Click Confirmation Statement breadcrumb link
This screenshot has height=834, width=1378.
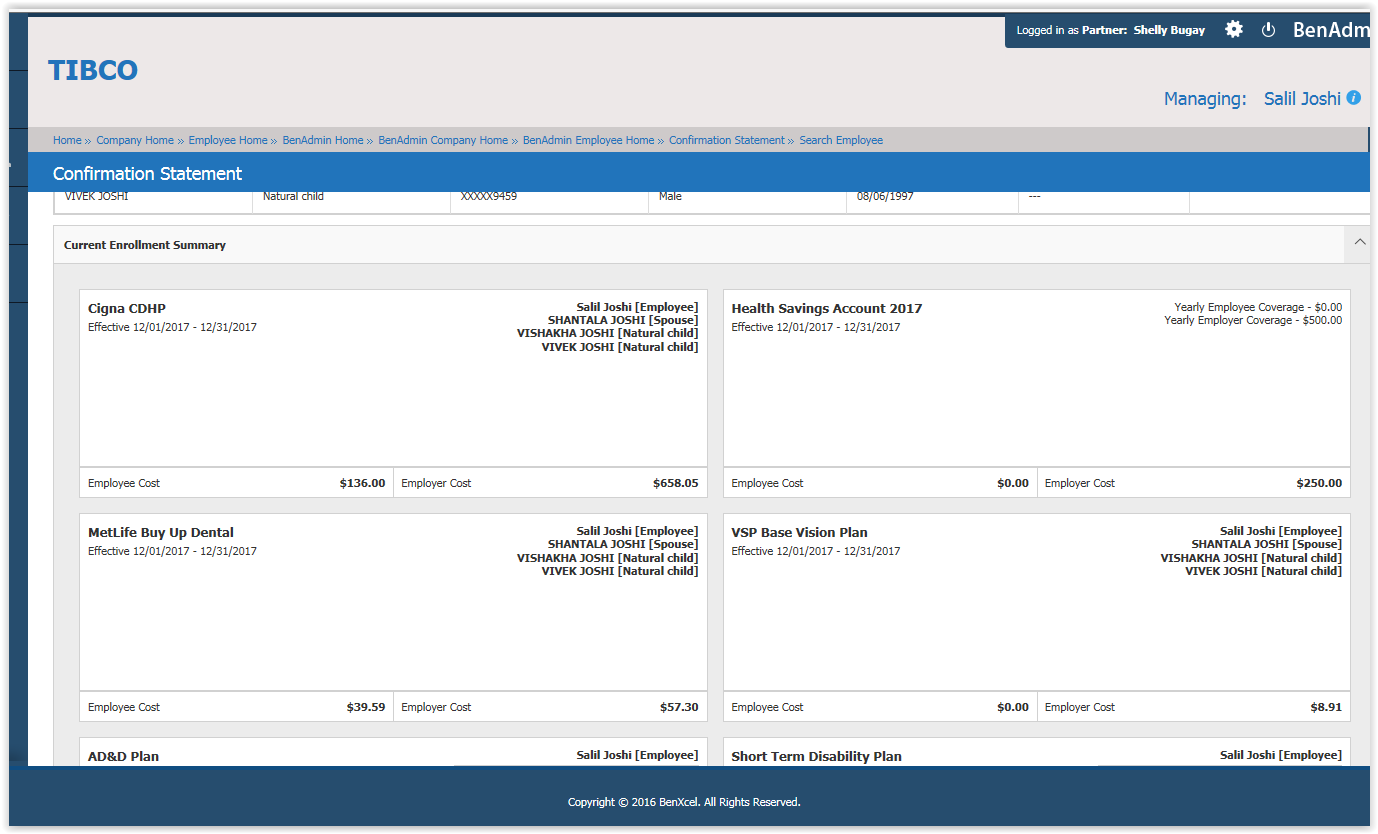[x=727, y=140]
